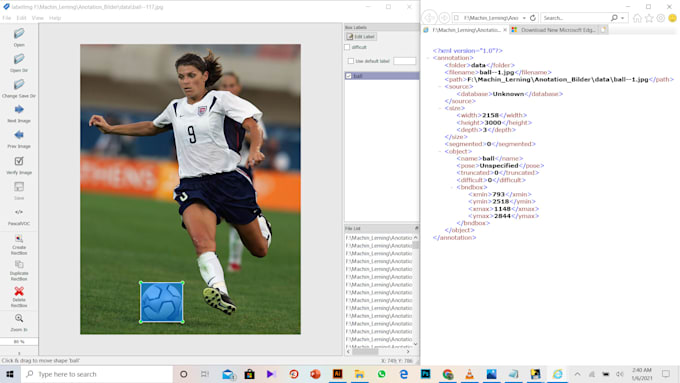Click the Save icon in labelImg toolbar

click(19, 187)
